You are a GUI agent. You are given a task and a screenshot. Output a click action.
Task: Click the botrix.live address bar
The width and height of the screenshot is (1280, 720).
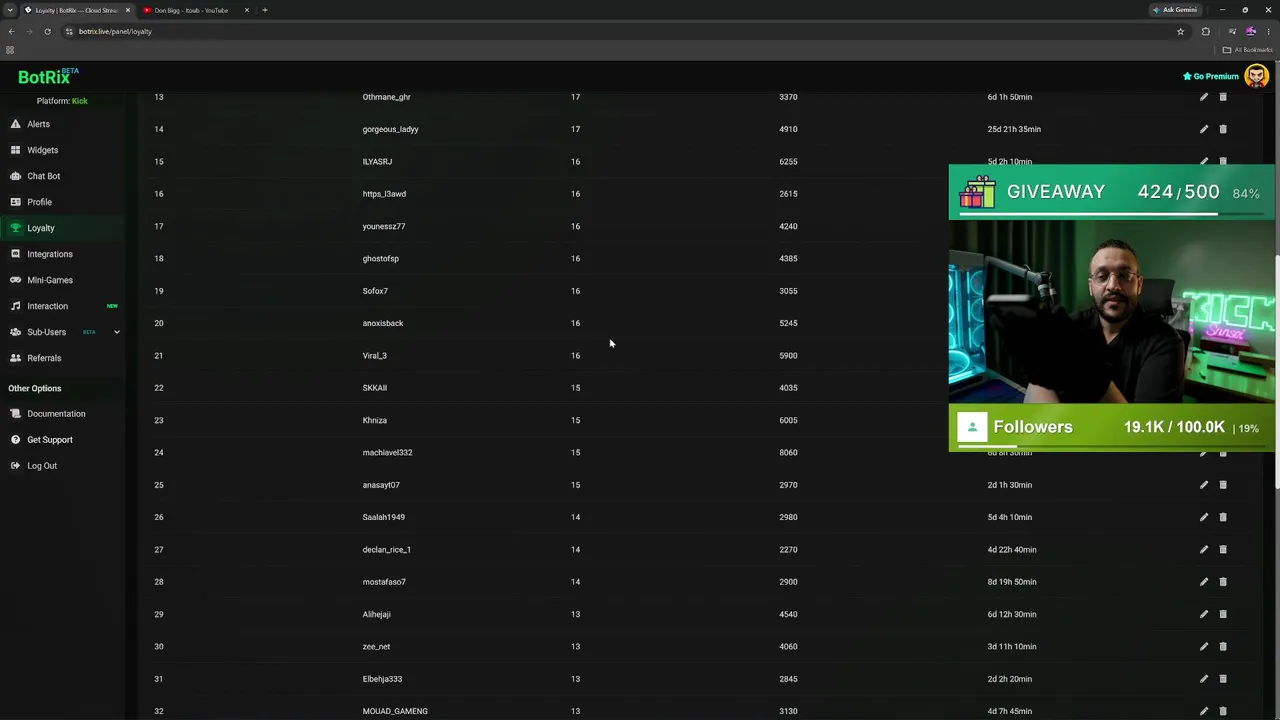620,31
